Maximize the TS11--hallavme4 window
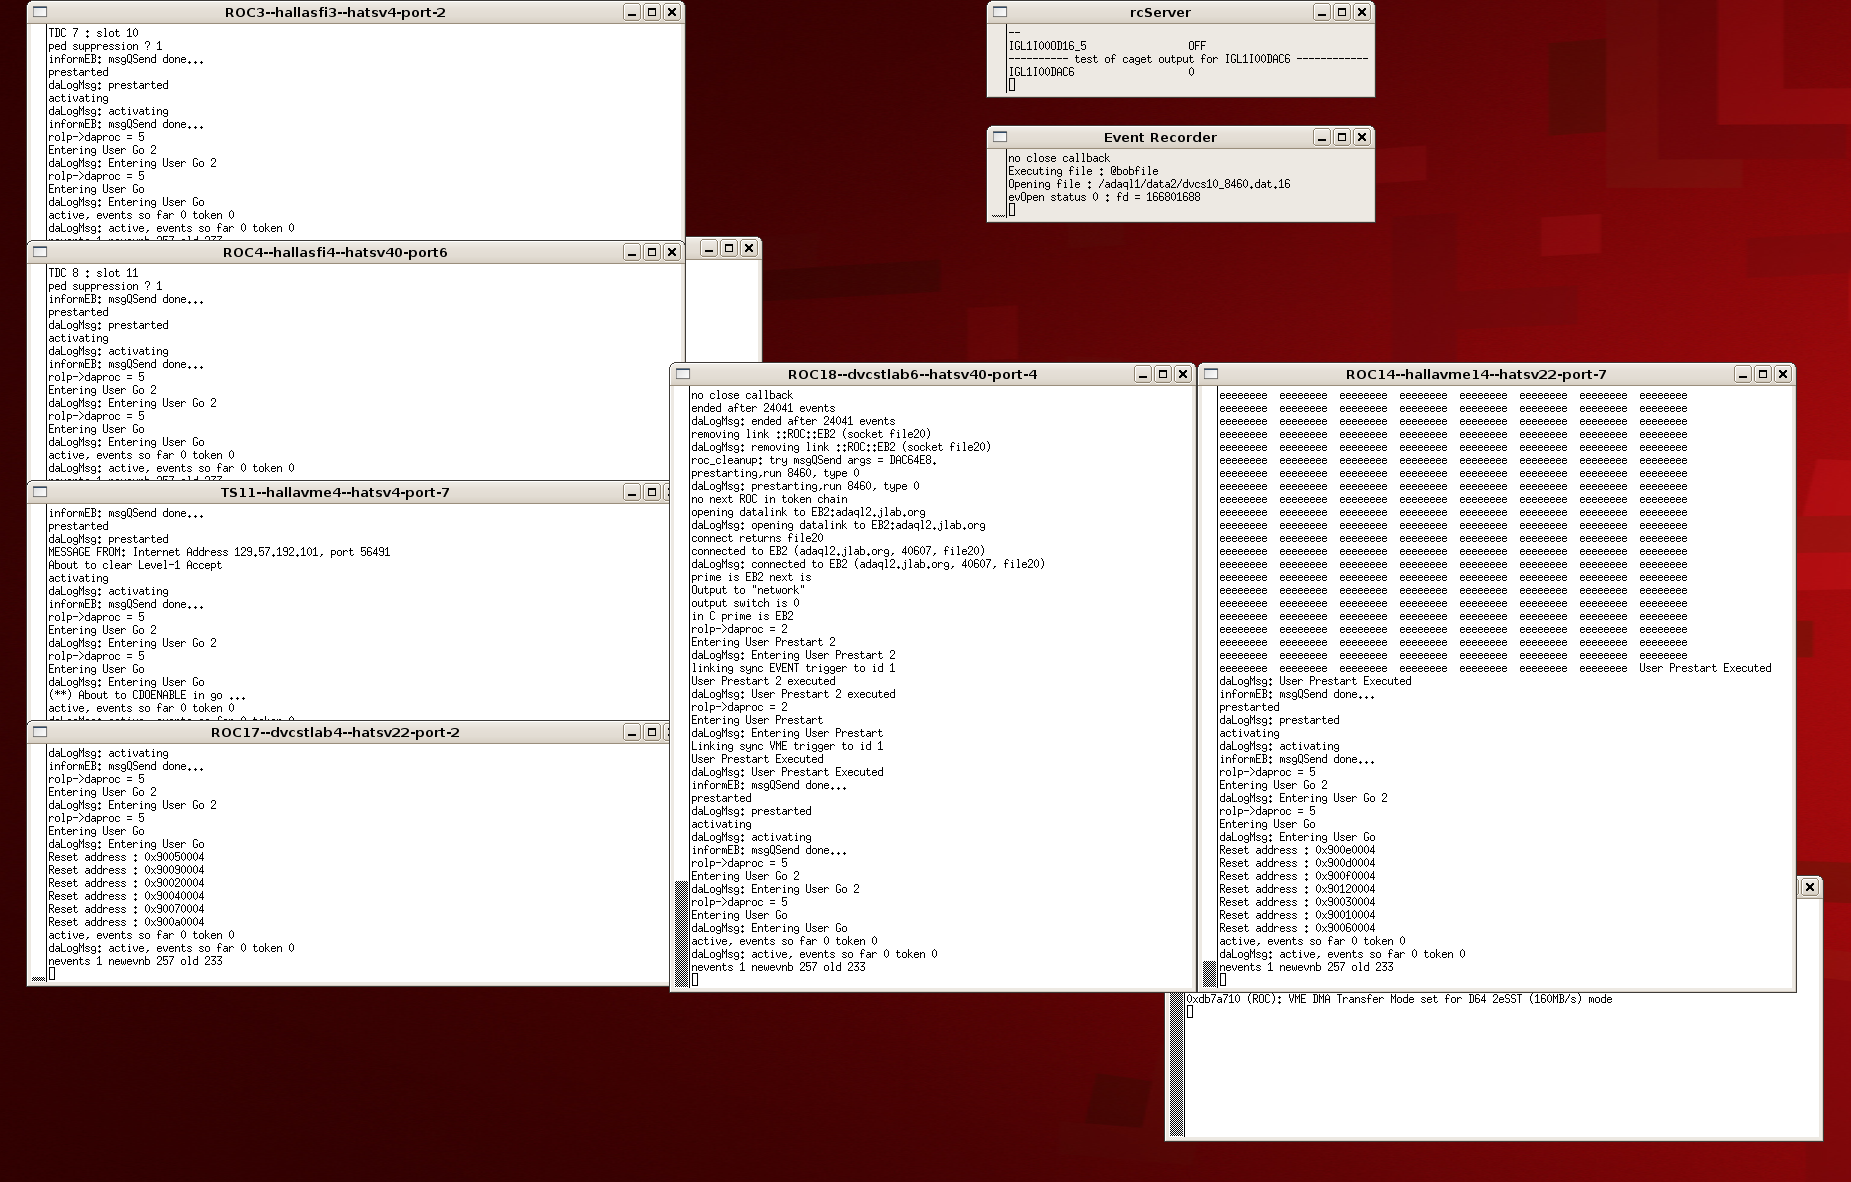1851x1182 pixels. (x=652, y=492)
